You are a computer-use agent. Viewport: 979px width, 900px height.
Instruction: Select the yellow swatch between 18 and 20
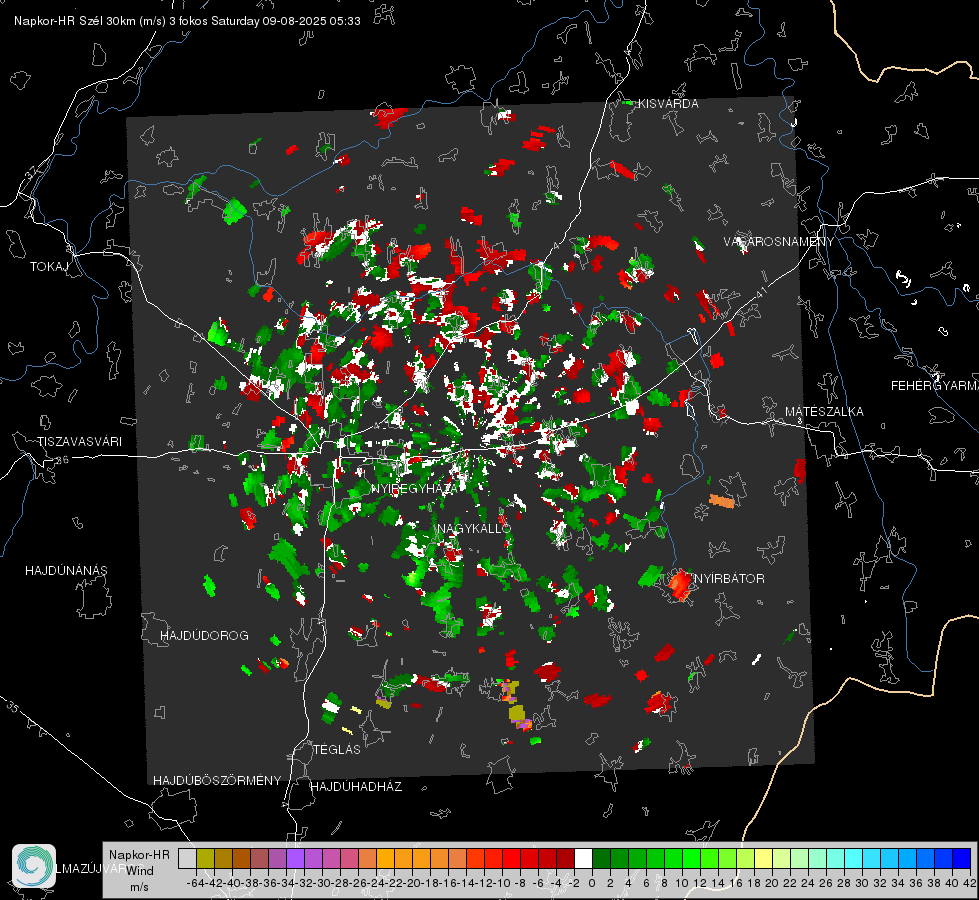coord(763,859)
